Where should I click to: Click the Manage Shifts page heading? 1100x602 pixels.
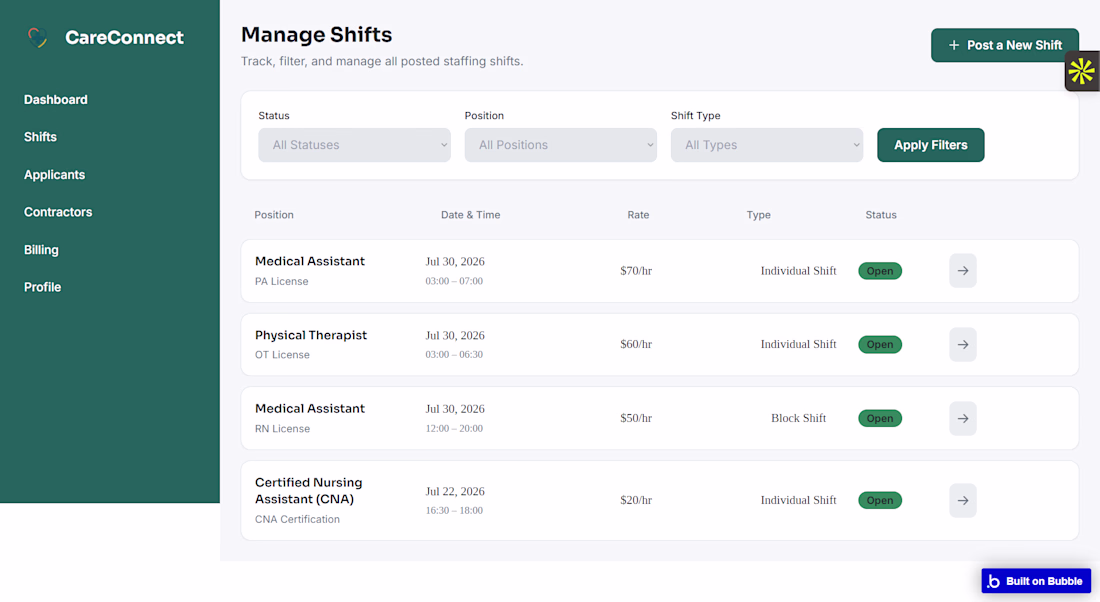[316, 34]
